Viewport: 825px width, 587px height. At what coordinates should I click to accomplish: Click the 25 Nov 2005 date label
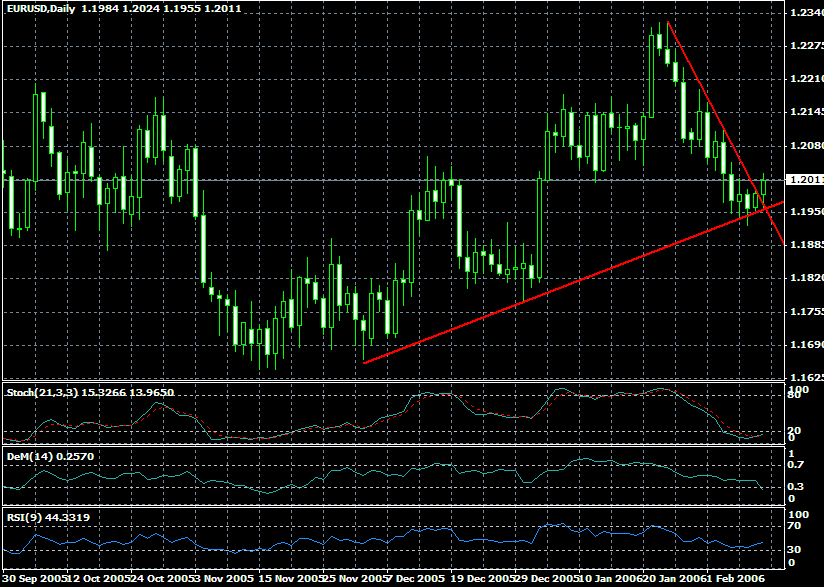pos(355,578)
